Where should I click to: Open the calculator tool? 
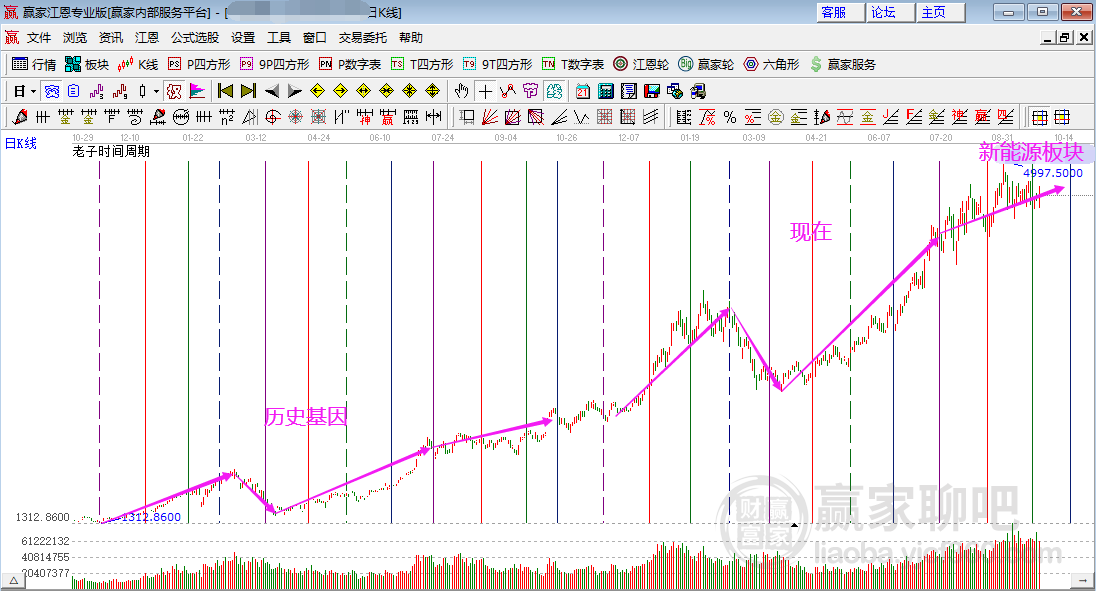[x=605, y=91]
